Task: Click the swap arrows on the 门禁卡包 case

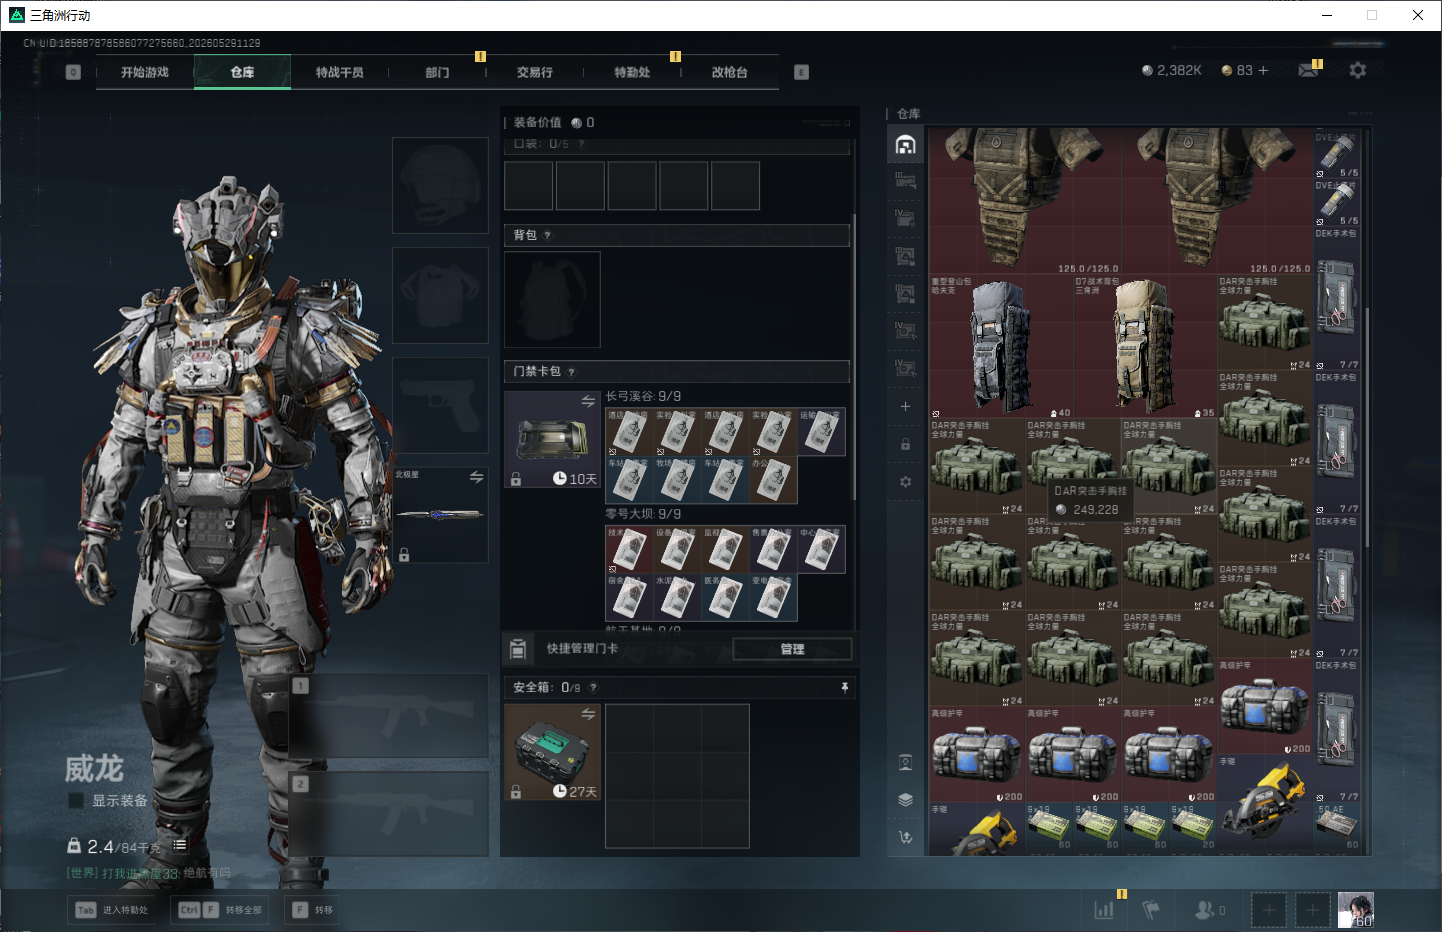Action: [x=588, y=401]
